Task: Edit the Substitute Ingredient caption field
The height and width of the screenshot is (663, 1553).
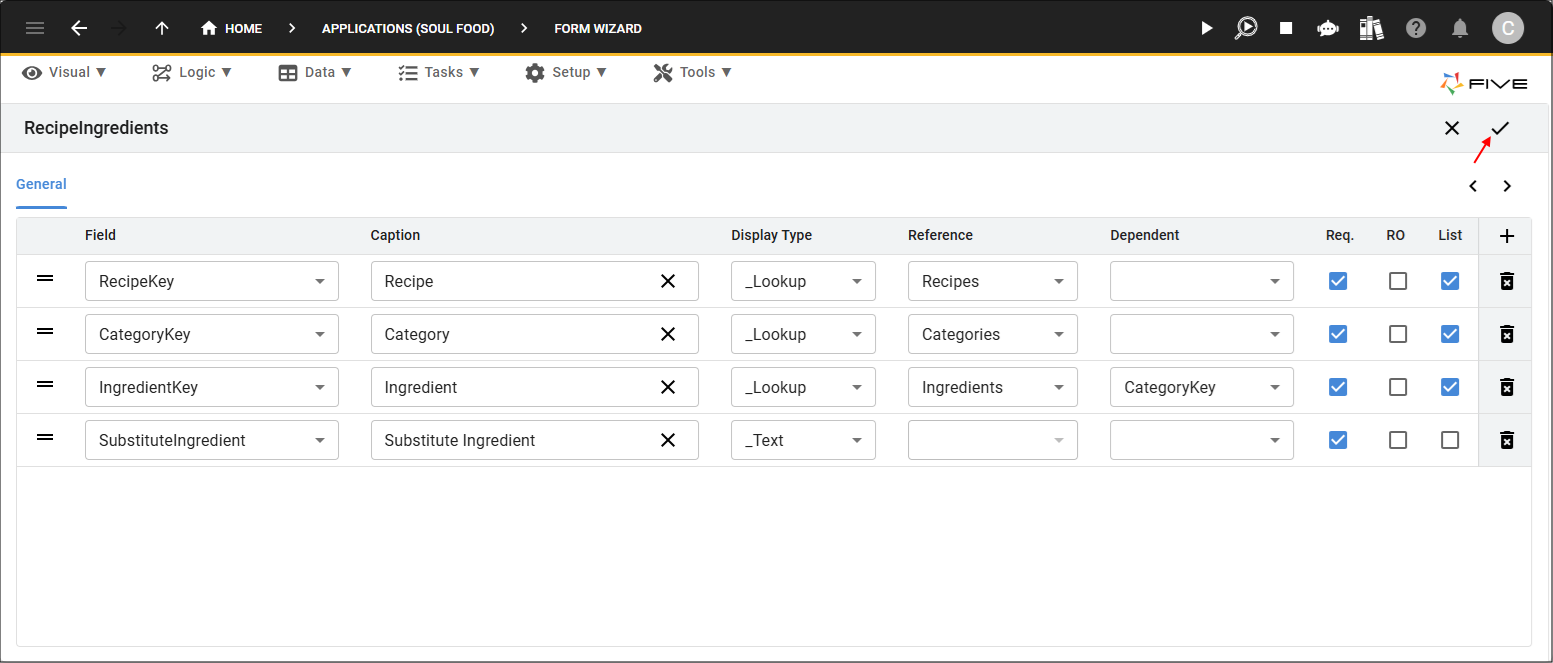Action: (534, 440)
